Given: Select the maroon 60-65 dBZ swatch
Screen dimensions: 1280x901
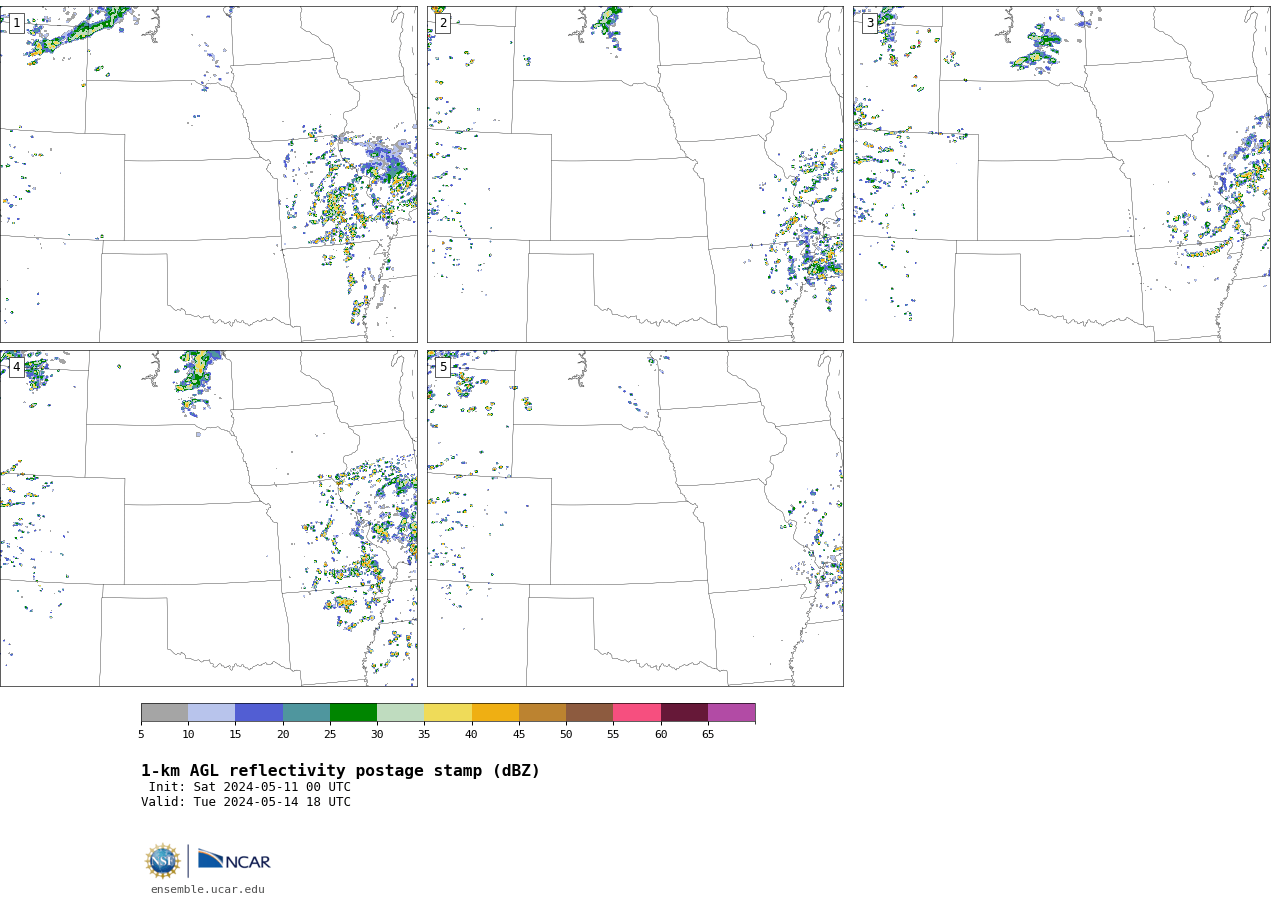Looking at the screenshot, I should [x=684, y=713].
